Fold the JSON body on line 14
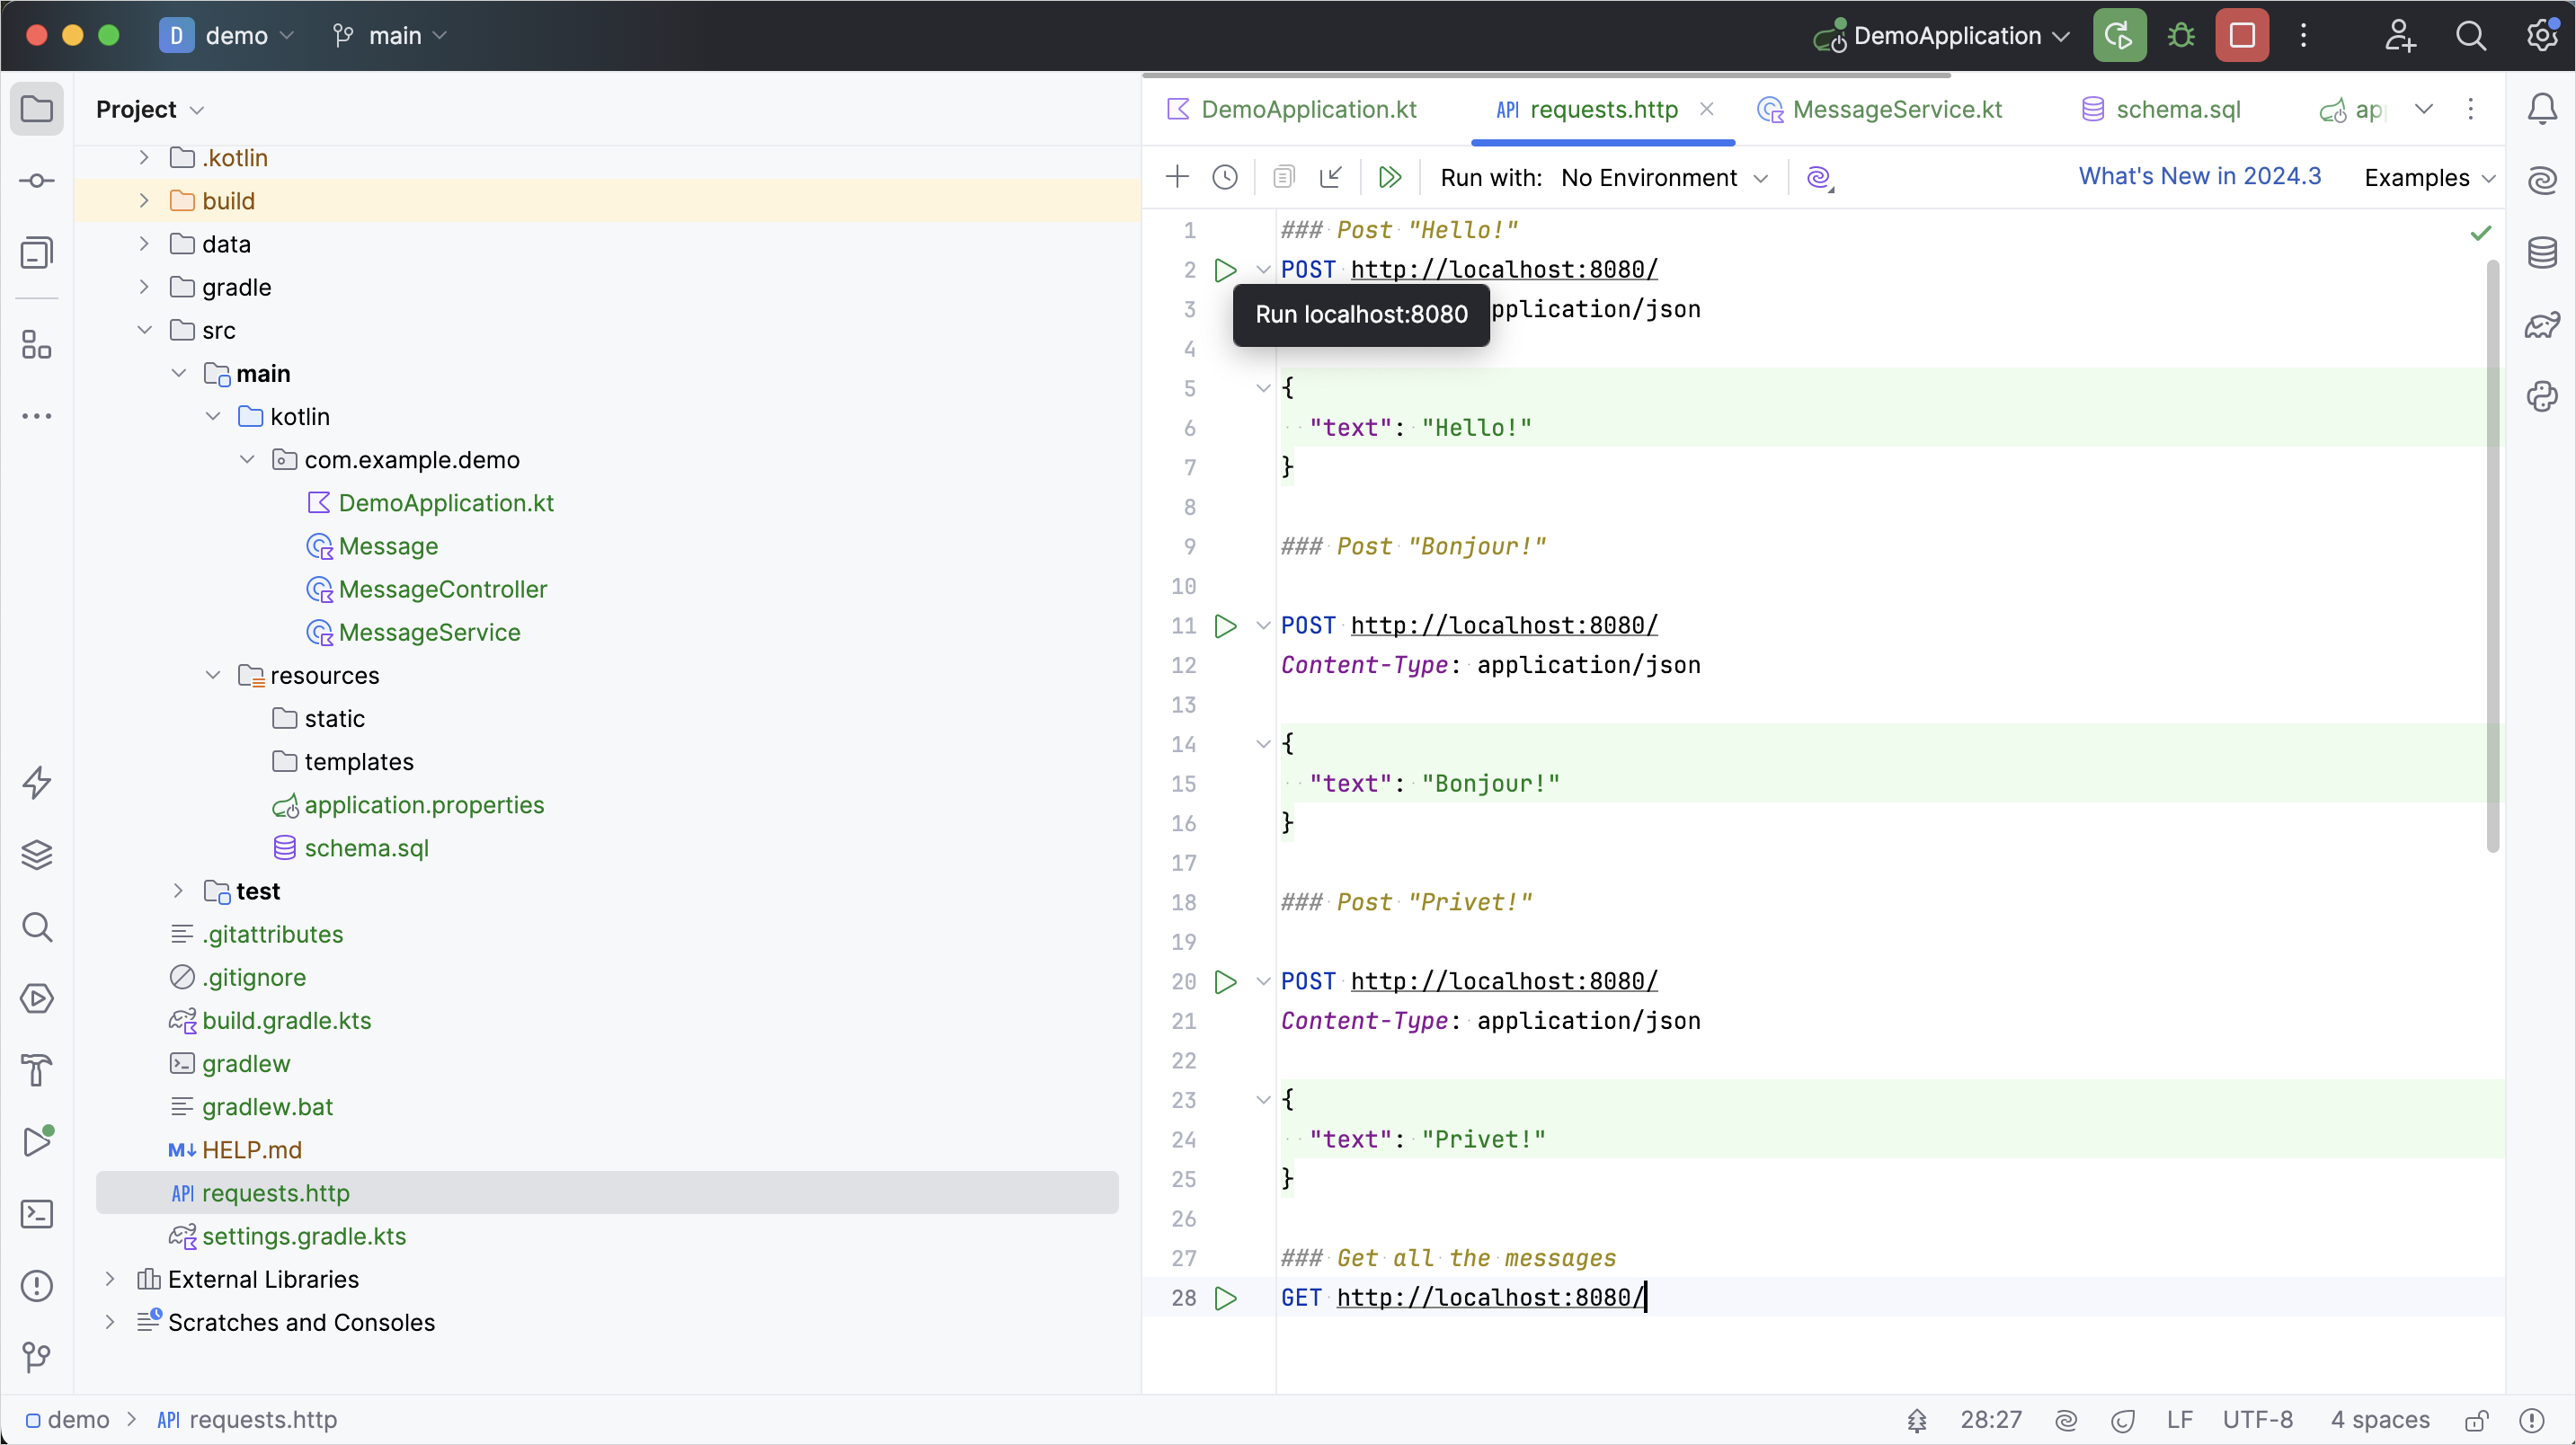Viewport: 2576px width, 1445px height. [x=1263, y=744]
